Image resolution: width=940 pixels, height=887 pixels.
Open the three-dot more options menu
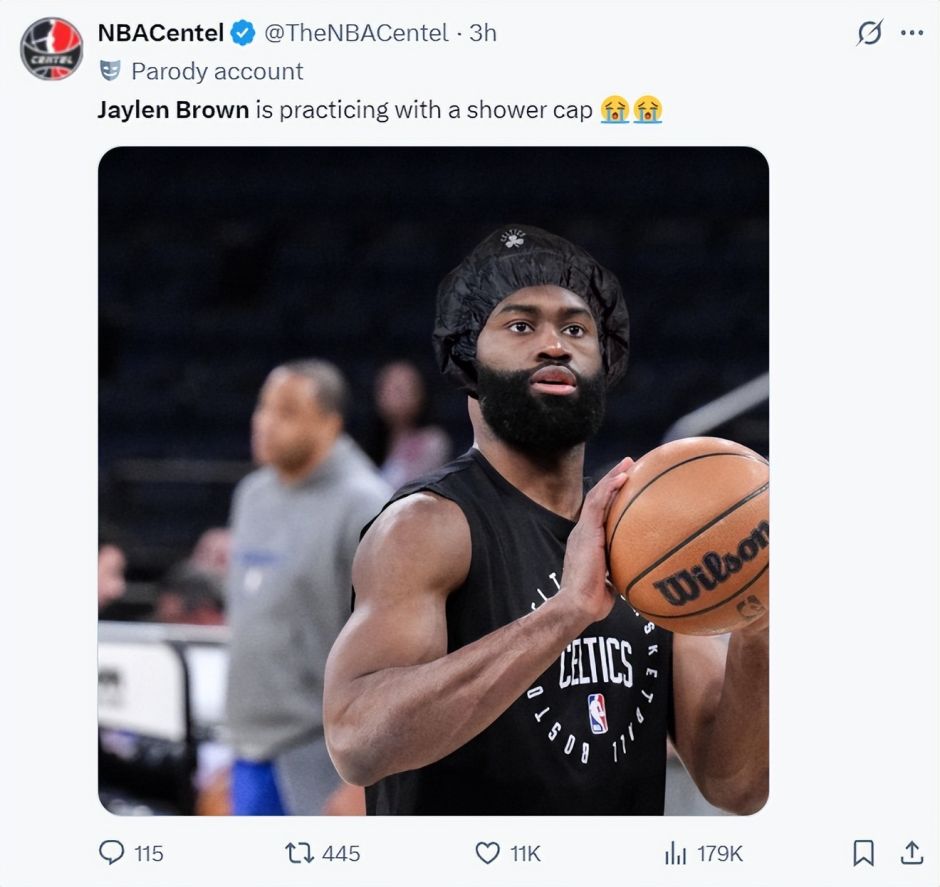tap(911, 33)
